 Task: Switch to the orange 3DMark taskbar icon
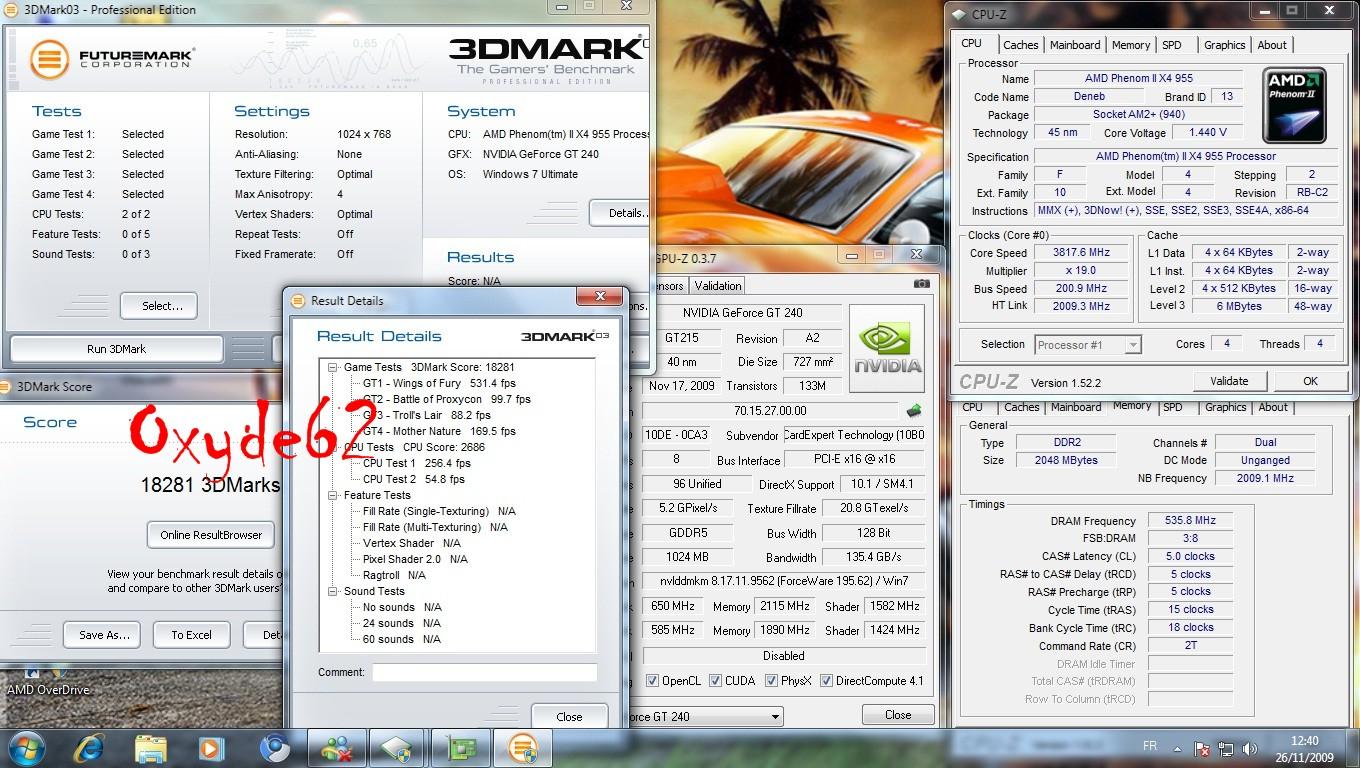click(523, 748)
